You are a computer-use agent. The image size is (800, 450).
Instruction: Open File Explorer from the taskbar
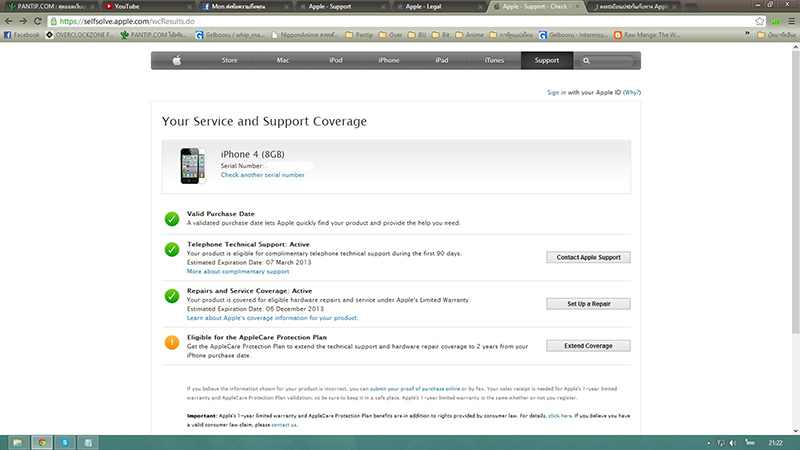coord(17,442)
